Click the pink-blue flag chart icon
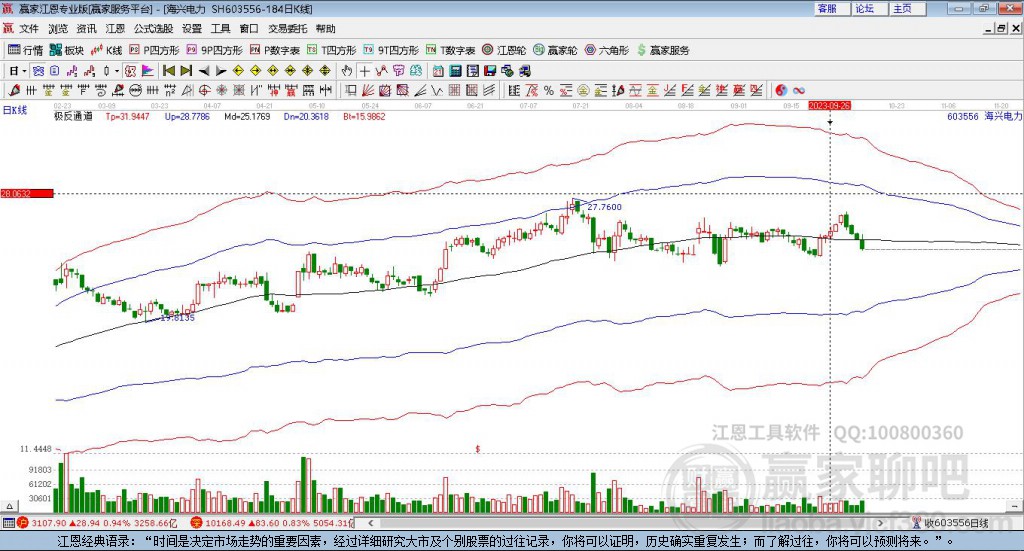1024x551 pixels. pos(148,71)
